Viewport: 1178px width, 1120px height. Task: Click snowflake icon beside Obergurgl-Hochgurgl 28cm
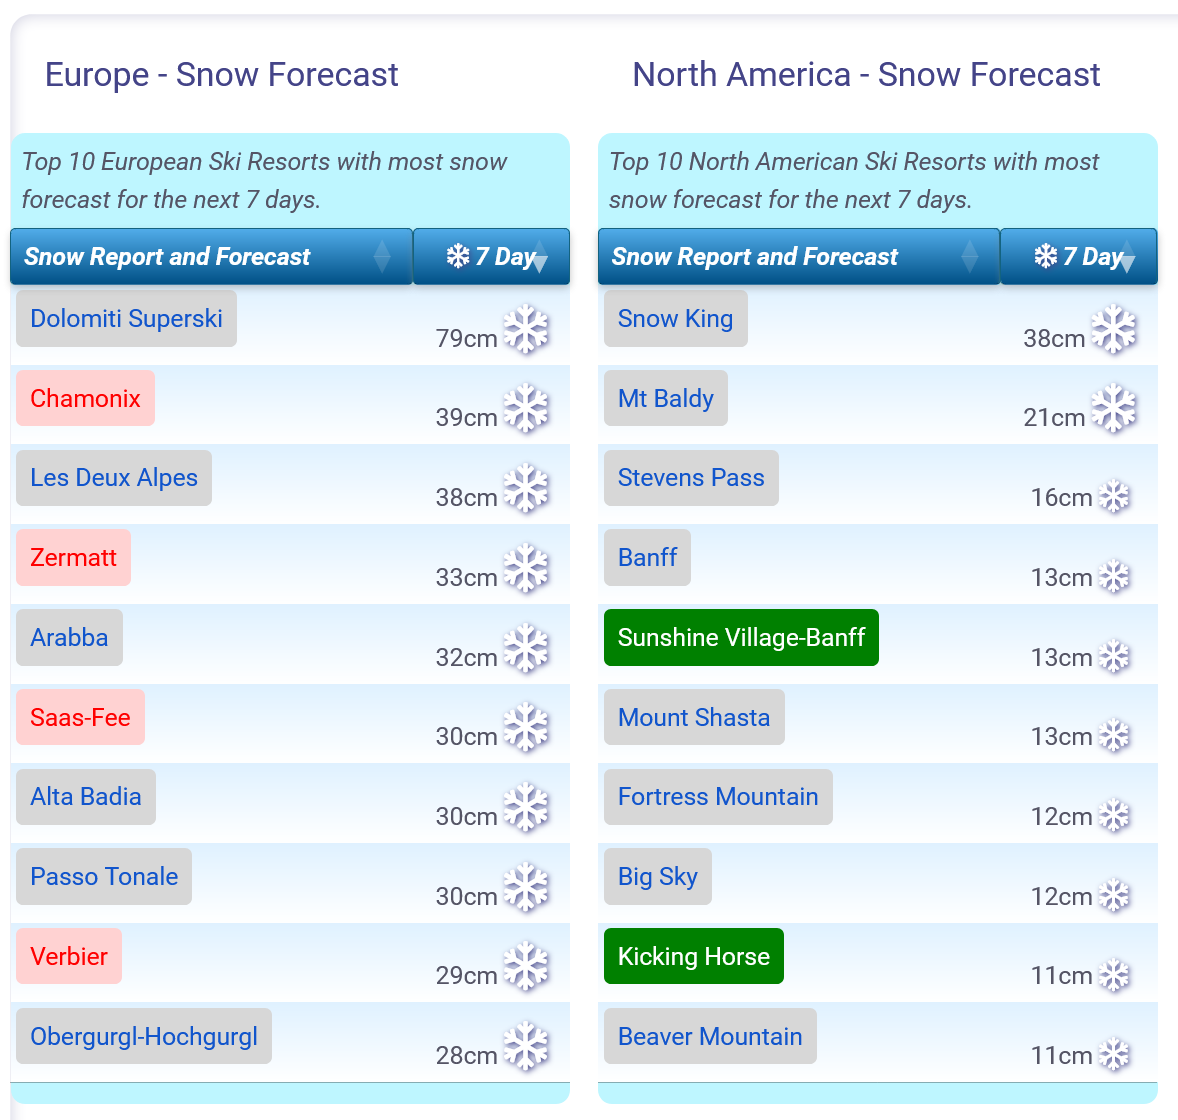[526, 1046]
